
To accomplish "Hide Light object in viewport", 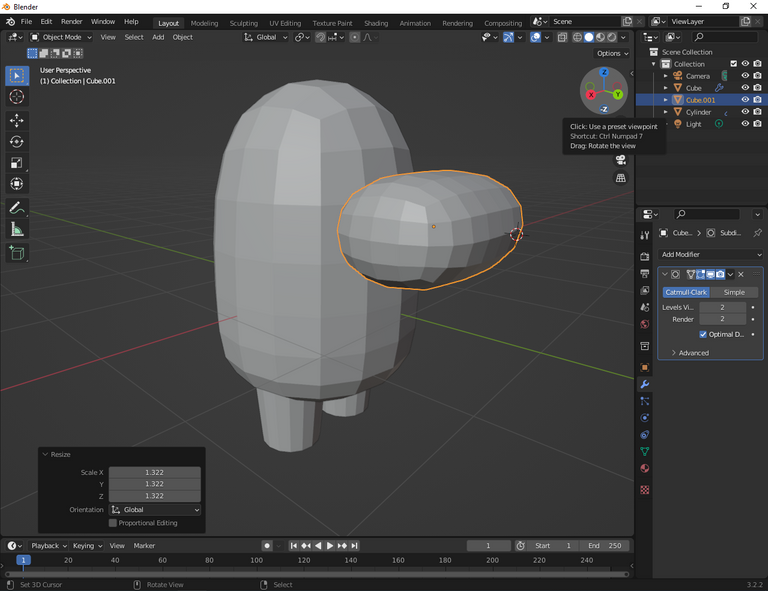I will 745,124.
